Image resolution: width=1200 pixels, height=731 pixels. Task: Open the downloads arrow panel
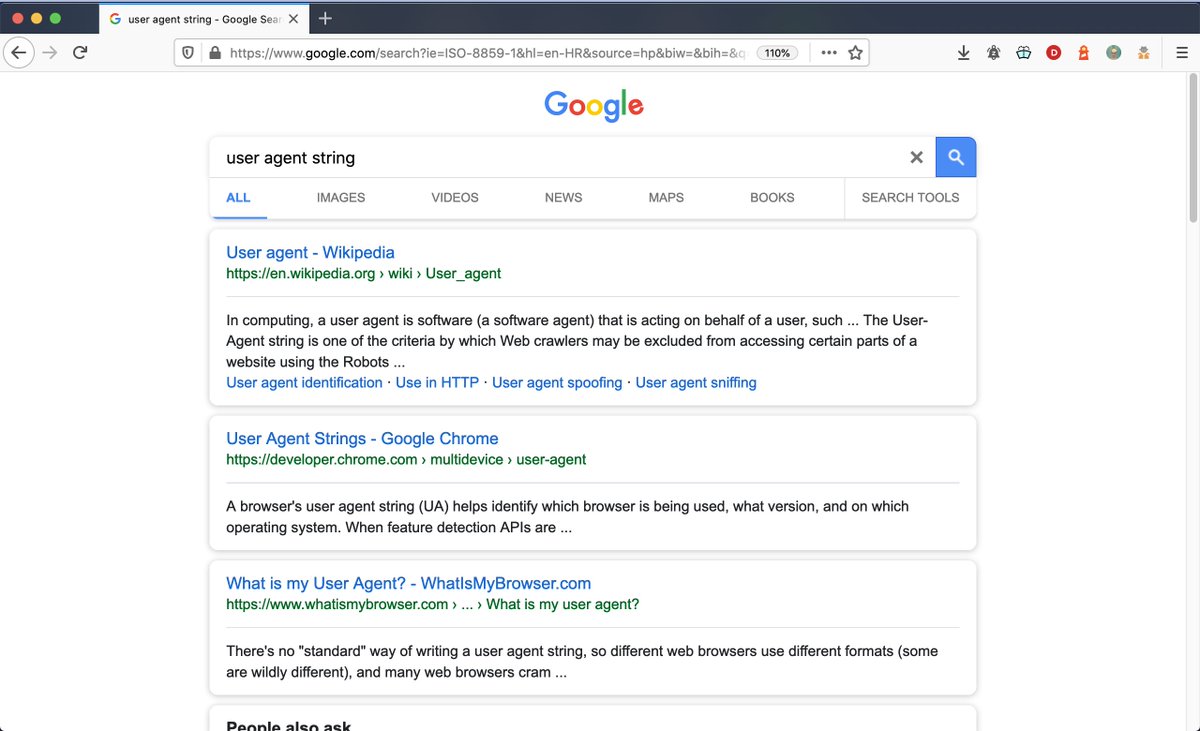coord(964,53)
